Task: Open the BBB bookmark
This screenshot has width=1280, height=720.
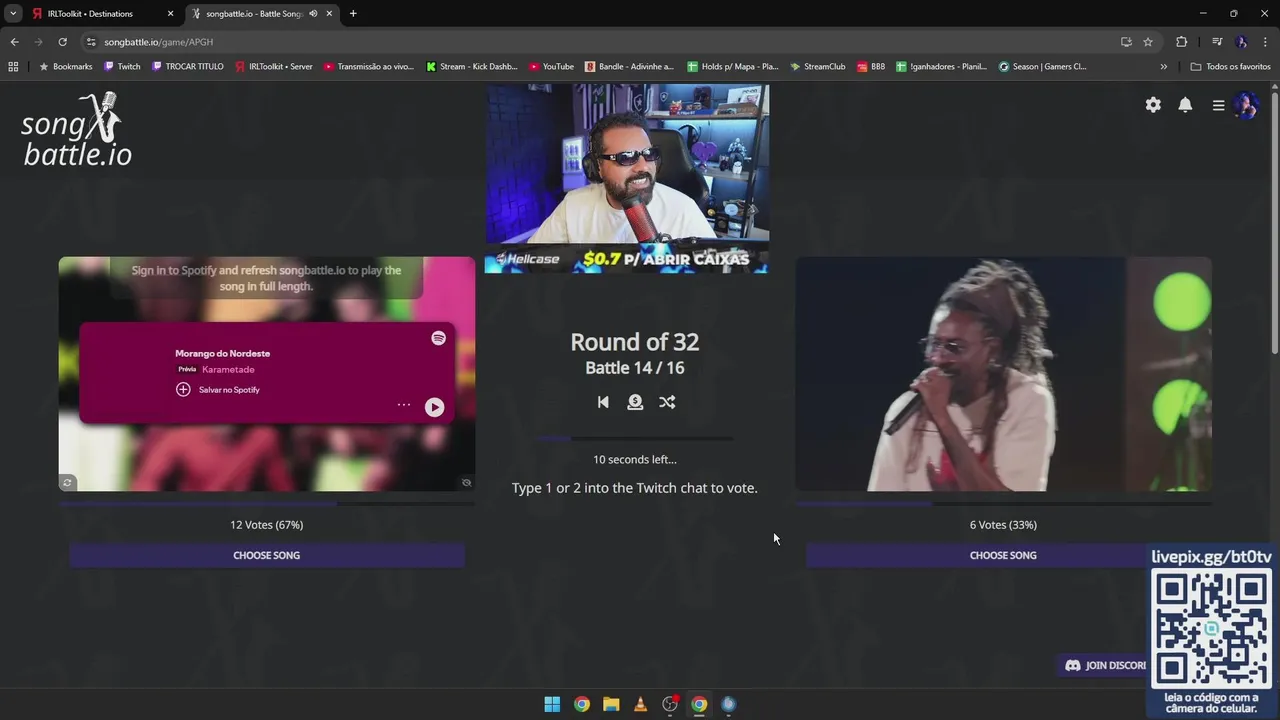Action: tap(871, 67)
